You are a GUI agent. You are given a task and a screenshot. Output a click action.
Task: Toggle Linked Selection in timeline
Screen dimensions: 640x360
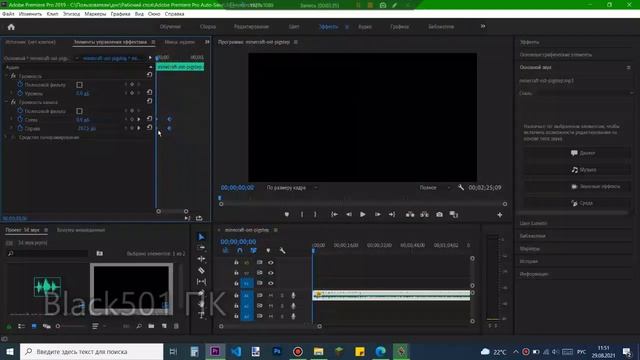pyautogui.click(x=253, y=250)
